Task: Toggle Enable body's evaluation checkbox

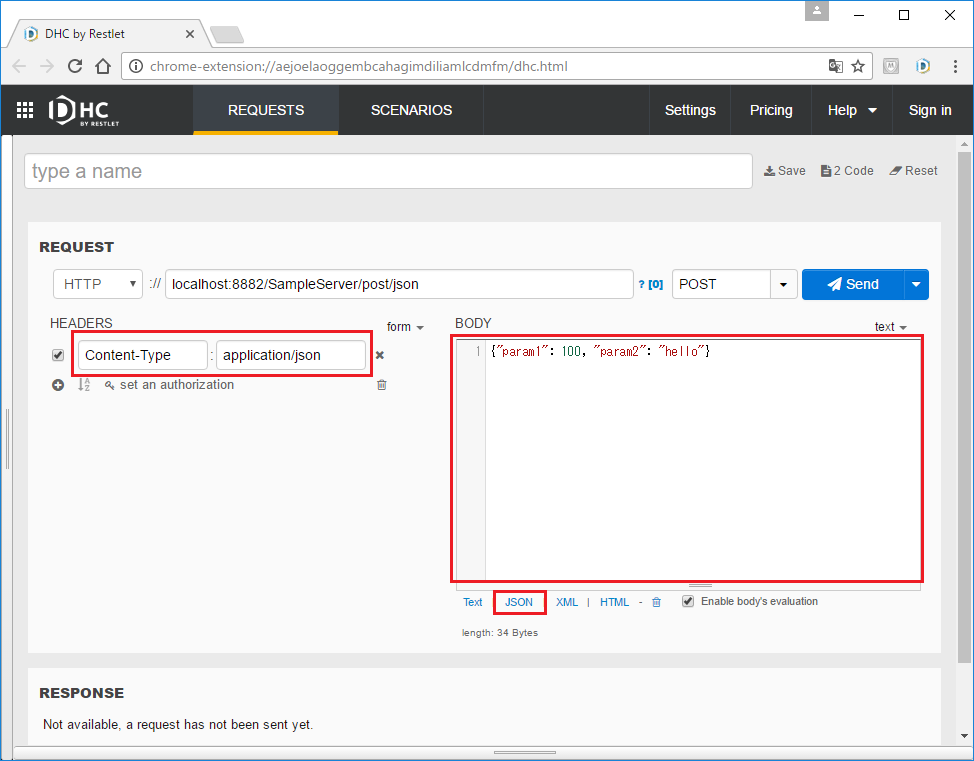Action: (x=688, y=601)
